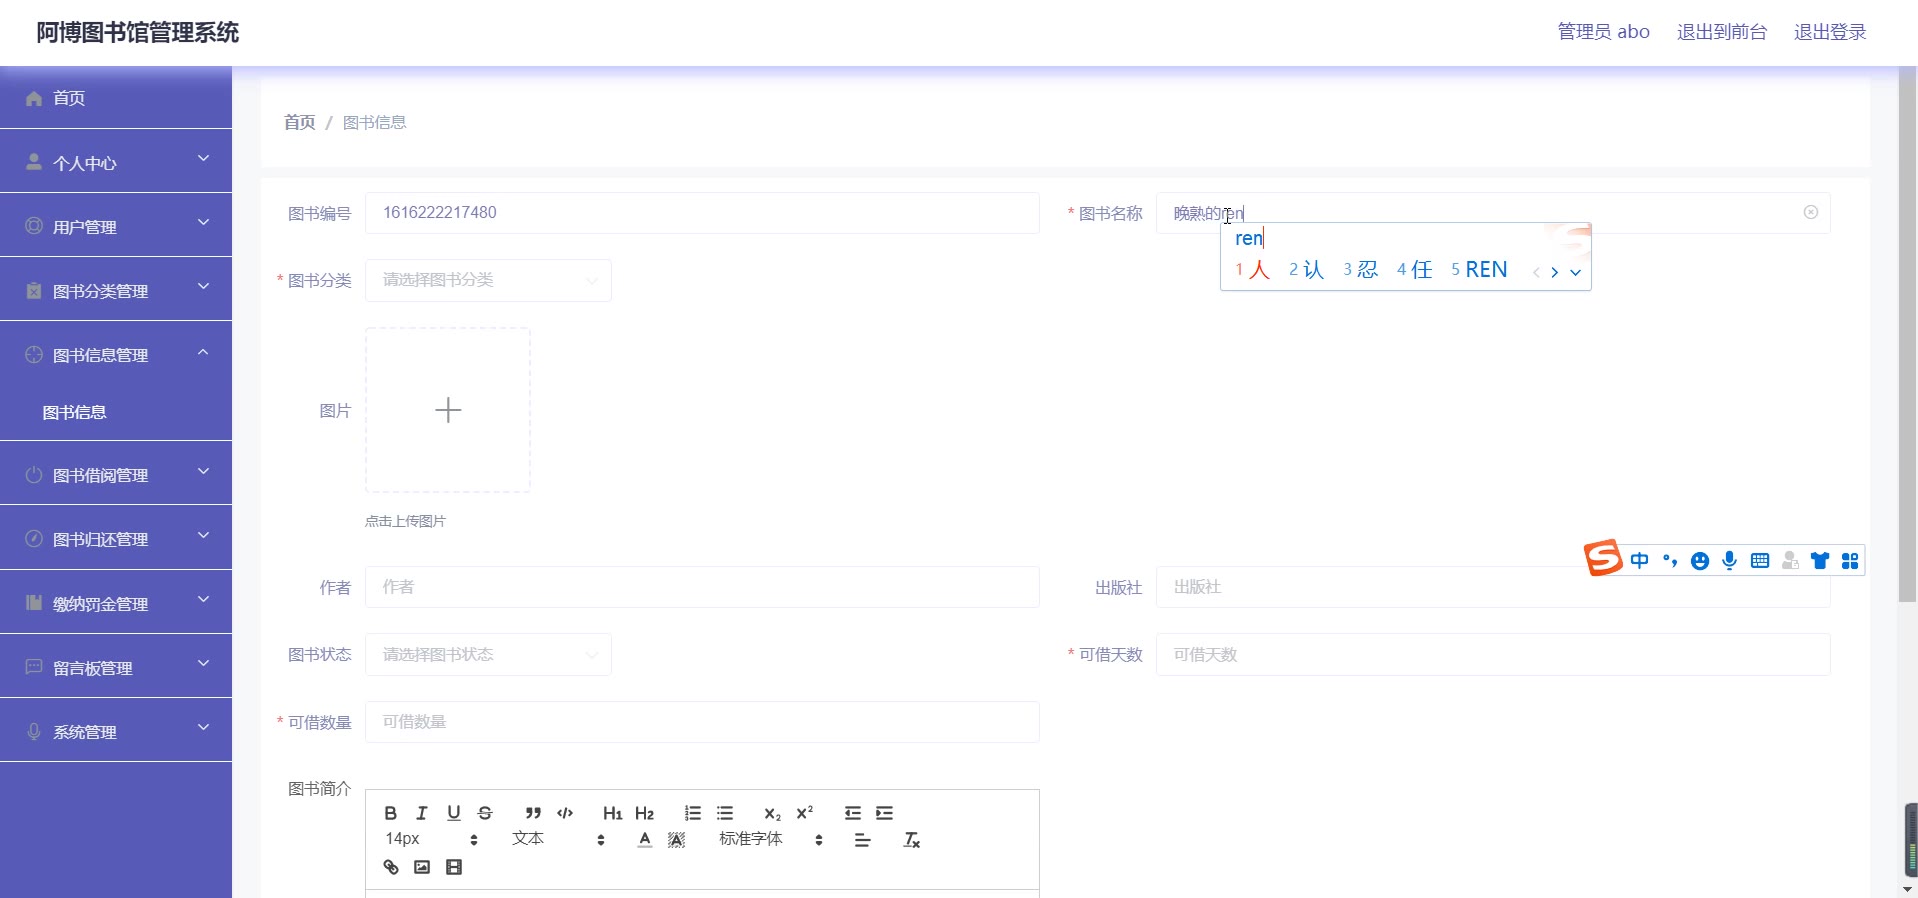Viewport: 1918px width, 898px height.
Task: Collapse the 图书信息管理 sidebar menu
Action: click(116, 353)
